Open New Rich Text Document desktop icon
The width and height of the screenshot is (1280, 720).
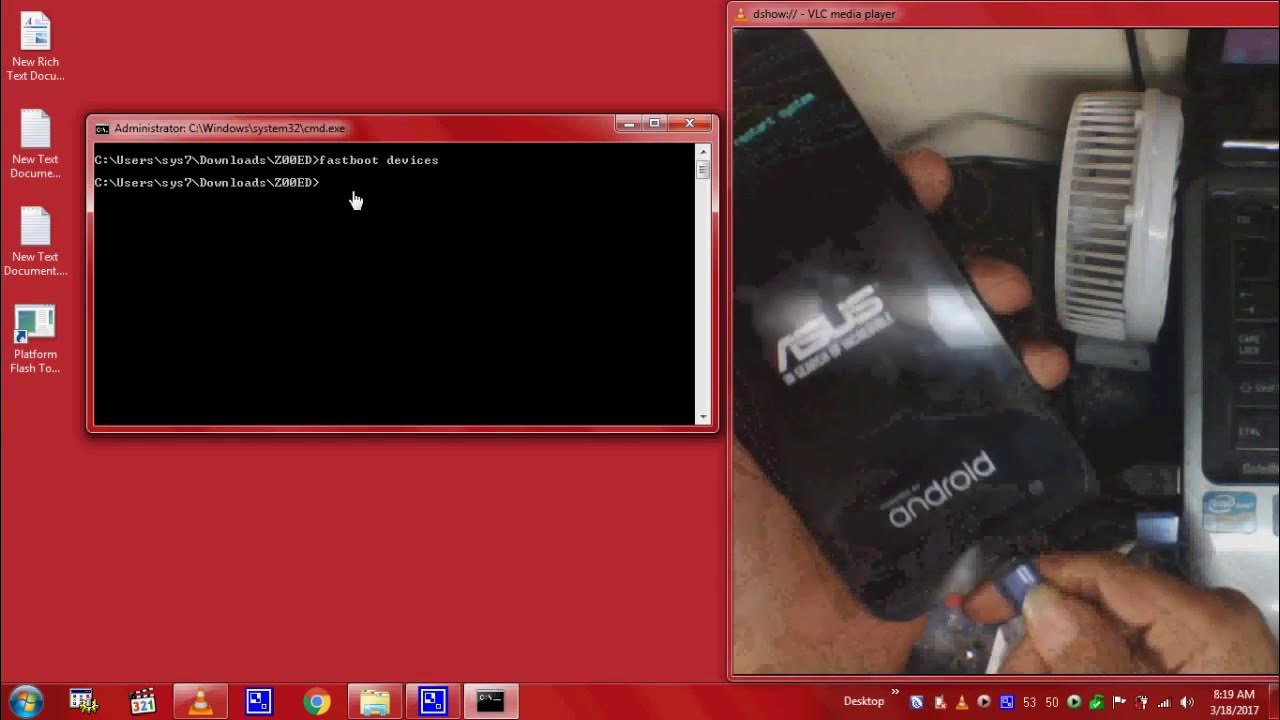35,47
